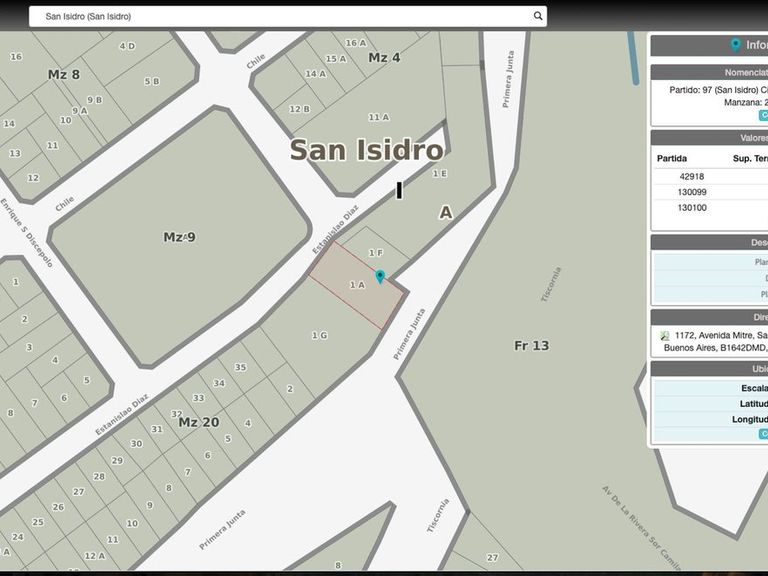768x576 pixels.
Task: Select the partida 130099 row
Action: tap(692, 192)
